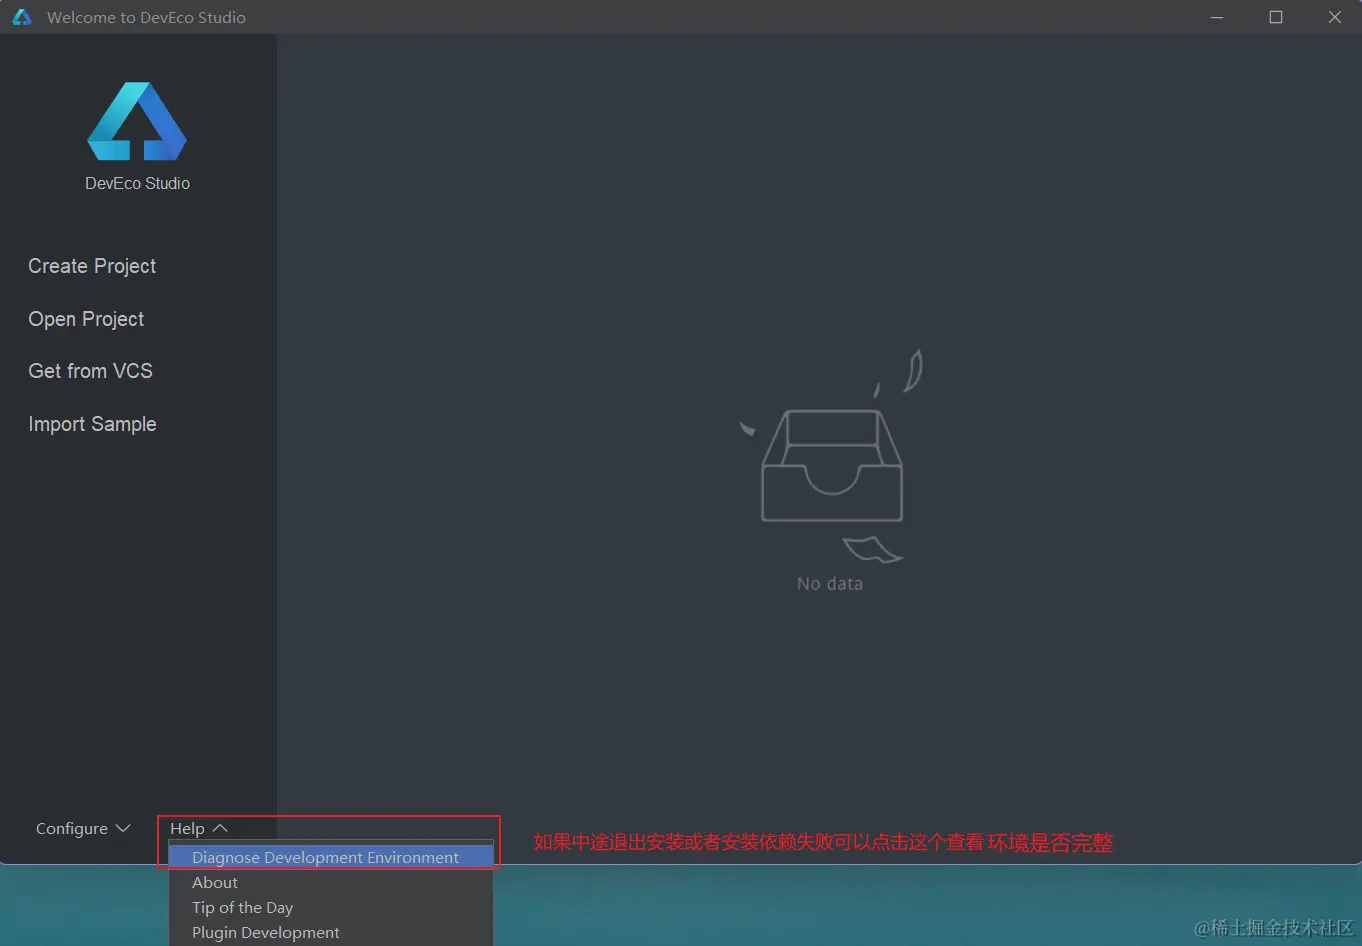The image size is (1362, 946).
Task: Open the Create Project option
Action: pyautogui.click(x=92, y=266)
